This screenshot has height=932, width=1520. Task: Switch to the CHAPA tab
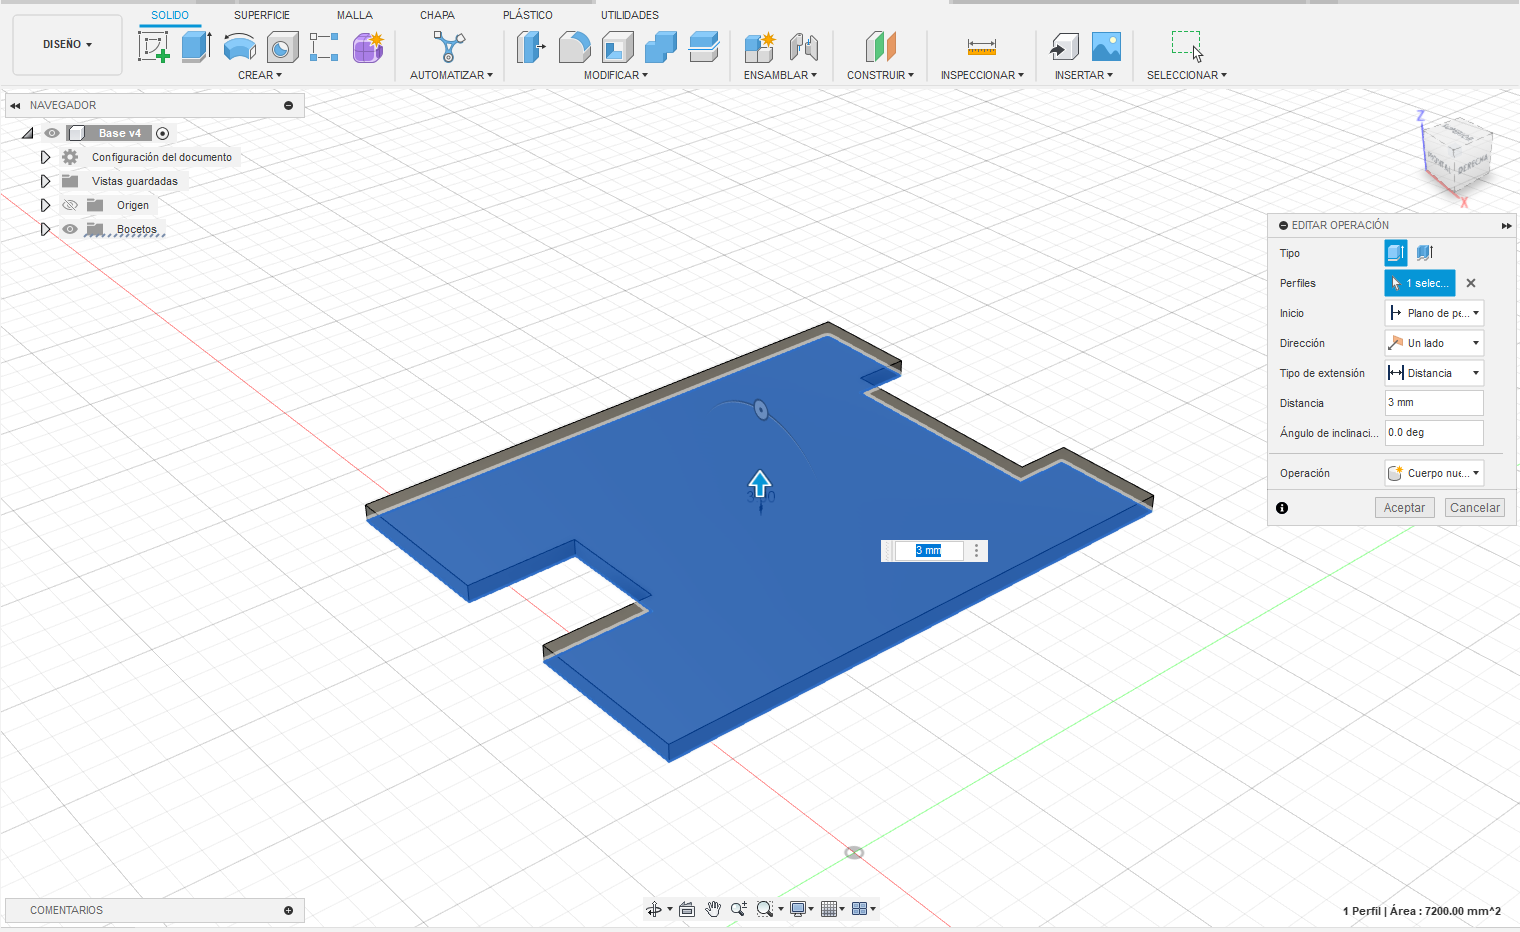coord(437,15)
